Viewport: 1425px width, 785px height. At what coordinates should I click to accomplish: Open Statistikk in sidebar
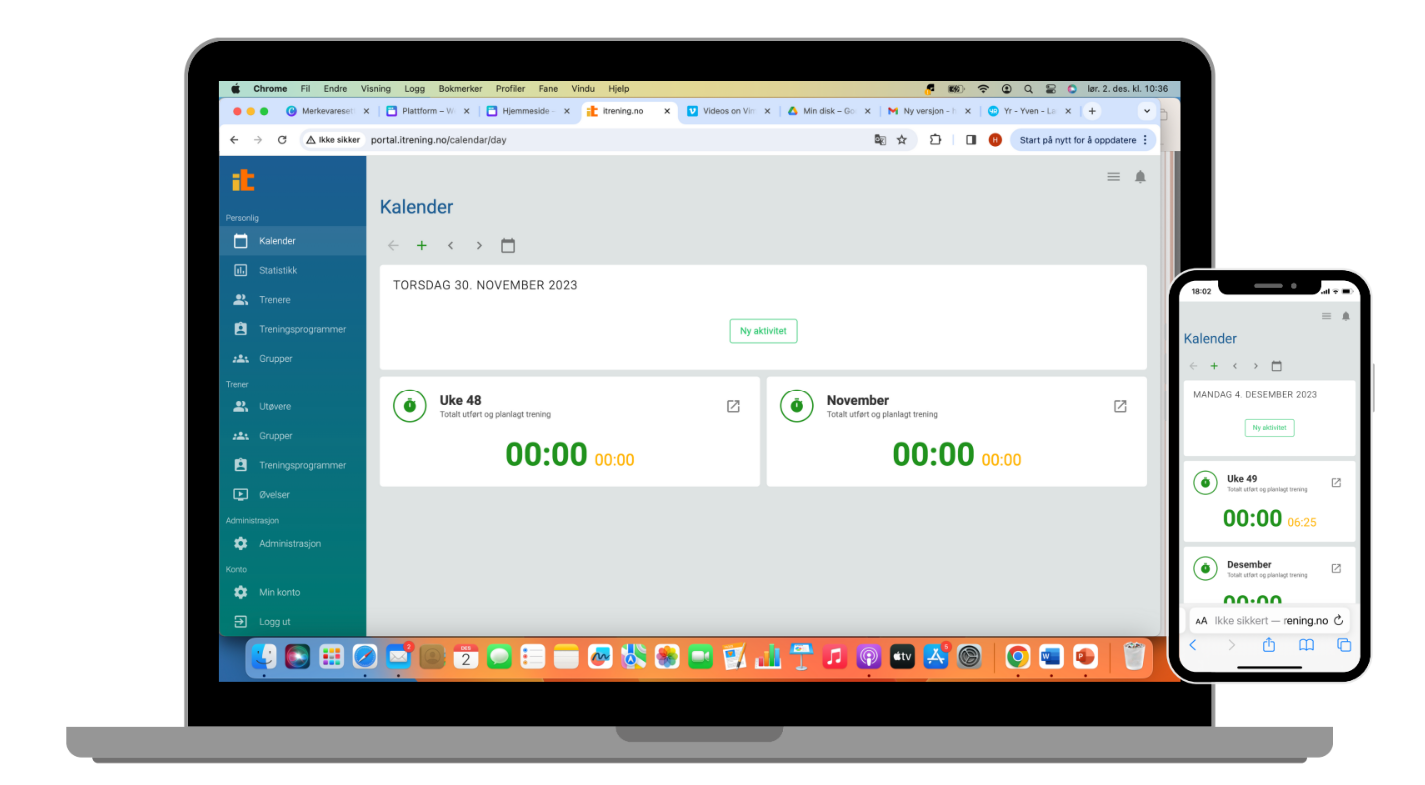277,270
